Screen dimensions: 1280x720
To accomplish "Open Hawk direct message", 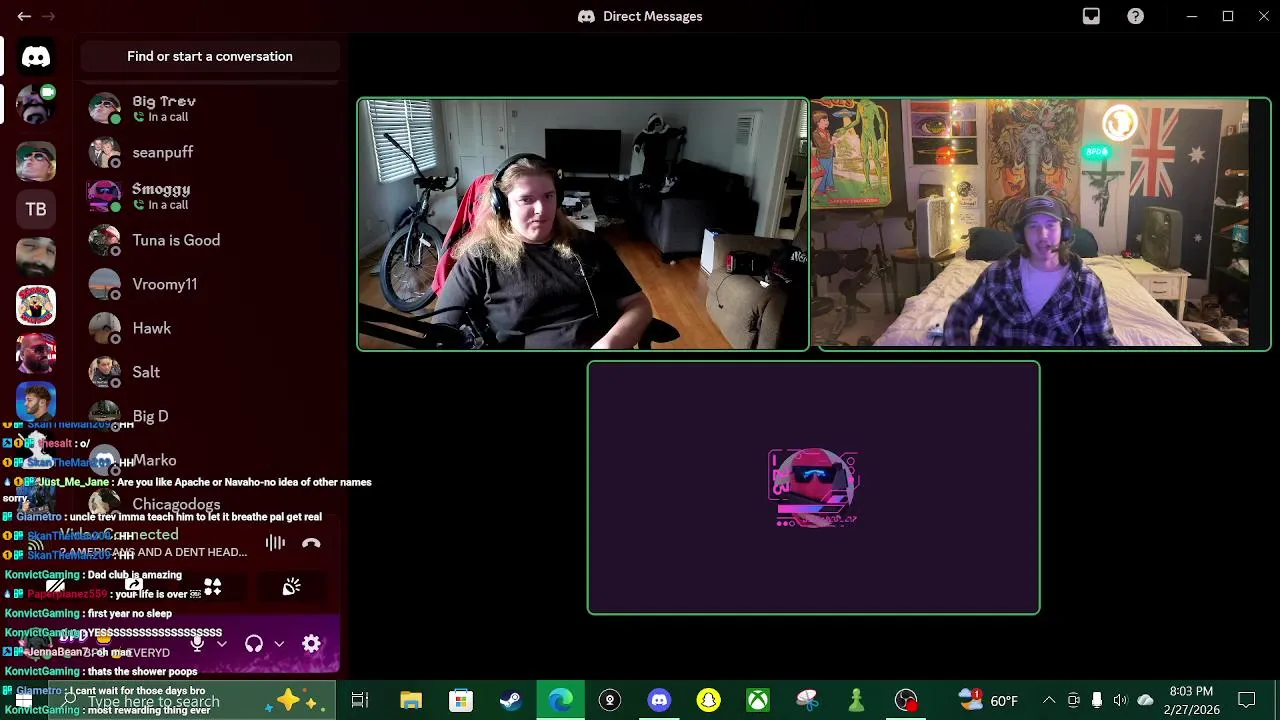I will coord(210,328).
